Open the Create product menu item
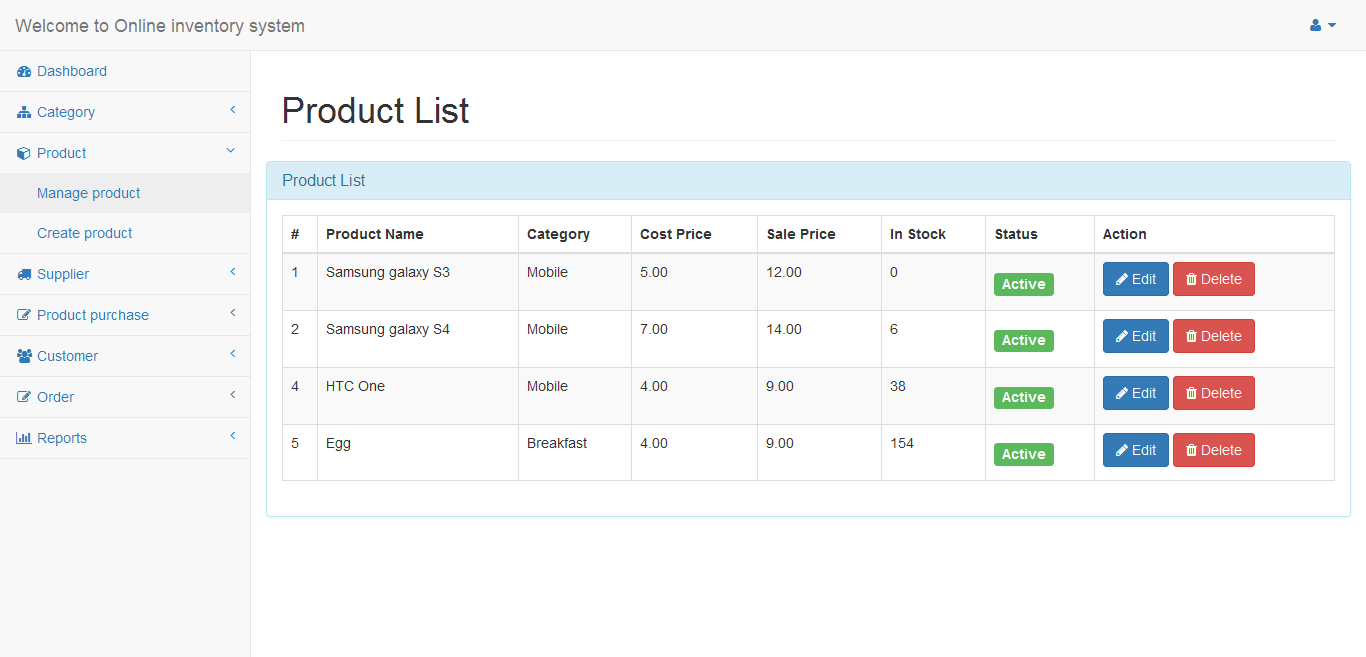The image size is (1366, 657). pos(84,232)
